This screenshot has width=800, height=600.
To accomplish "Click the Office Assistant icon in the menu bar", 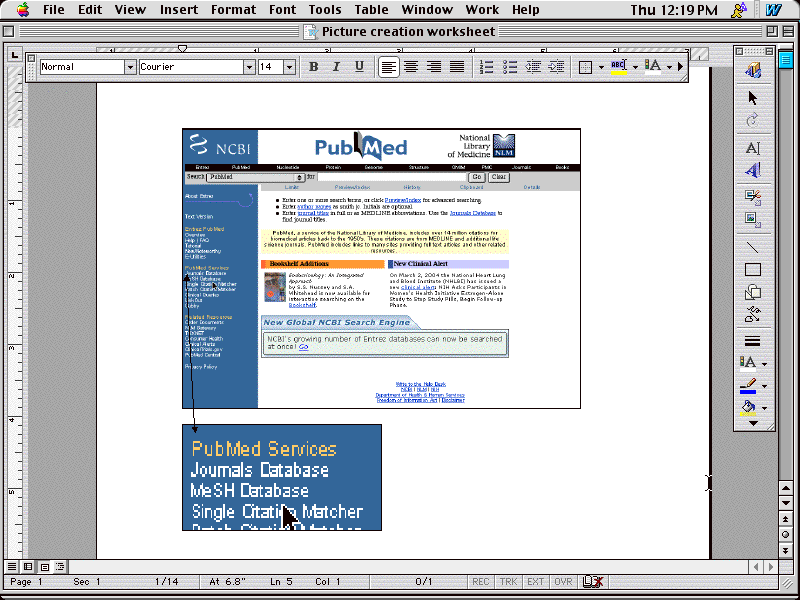I will click(x=738, y=10).
